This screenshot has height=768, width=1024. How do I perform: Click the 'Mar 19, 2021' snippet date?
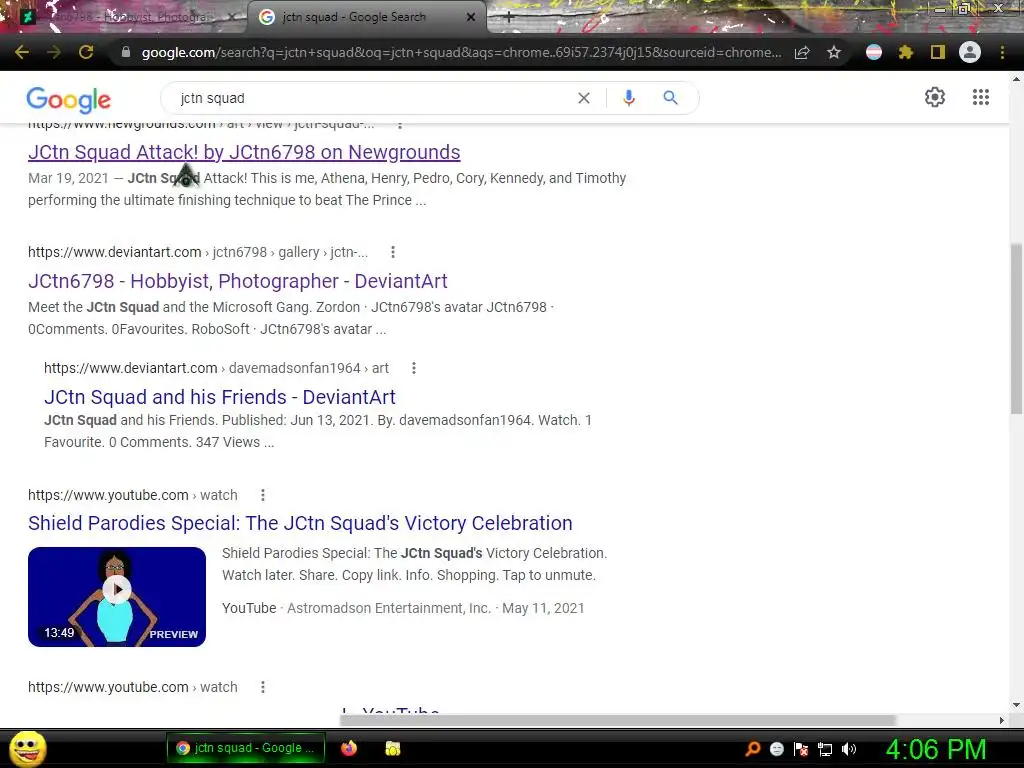pyautogui.click(x=68, y=178)
